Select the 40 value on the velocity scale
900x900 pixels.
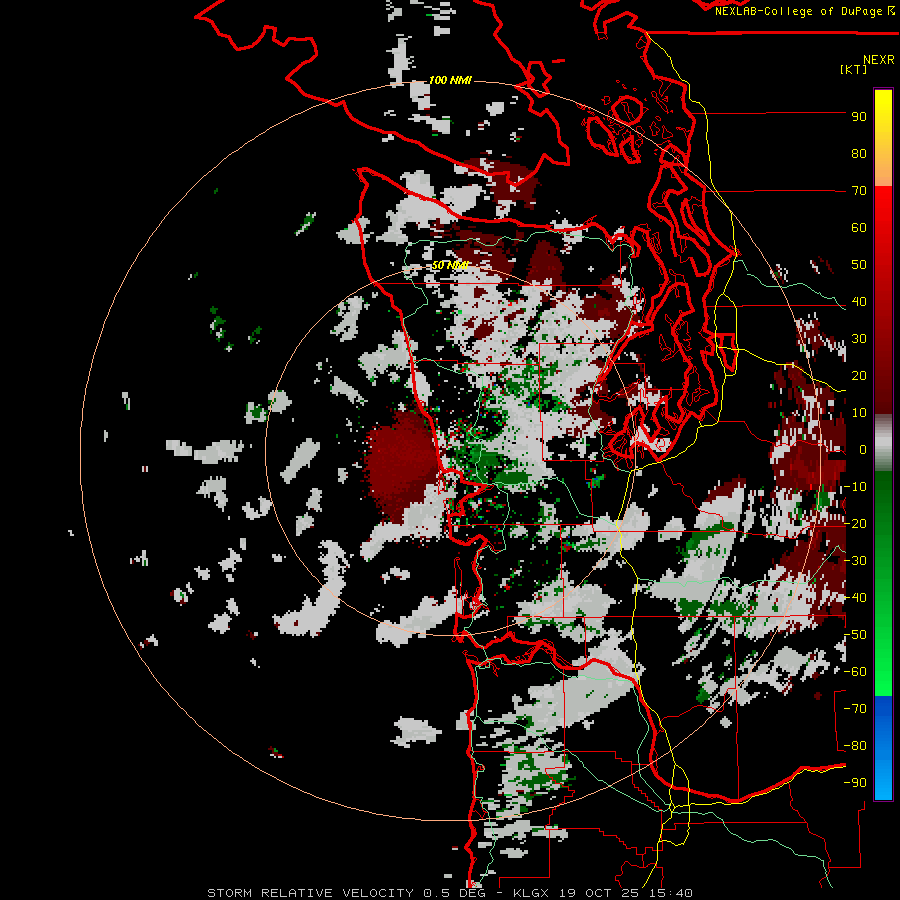point(859,301)
